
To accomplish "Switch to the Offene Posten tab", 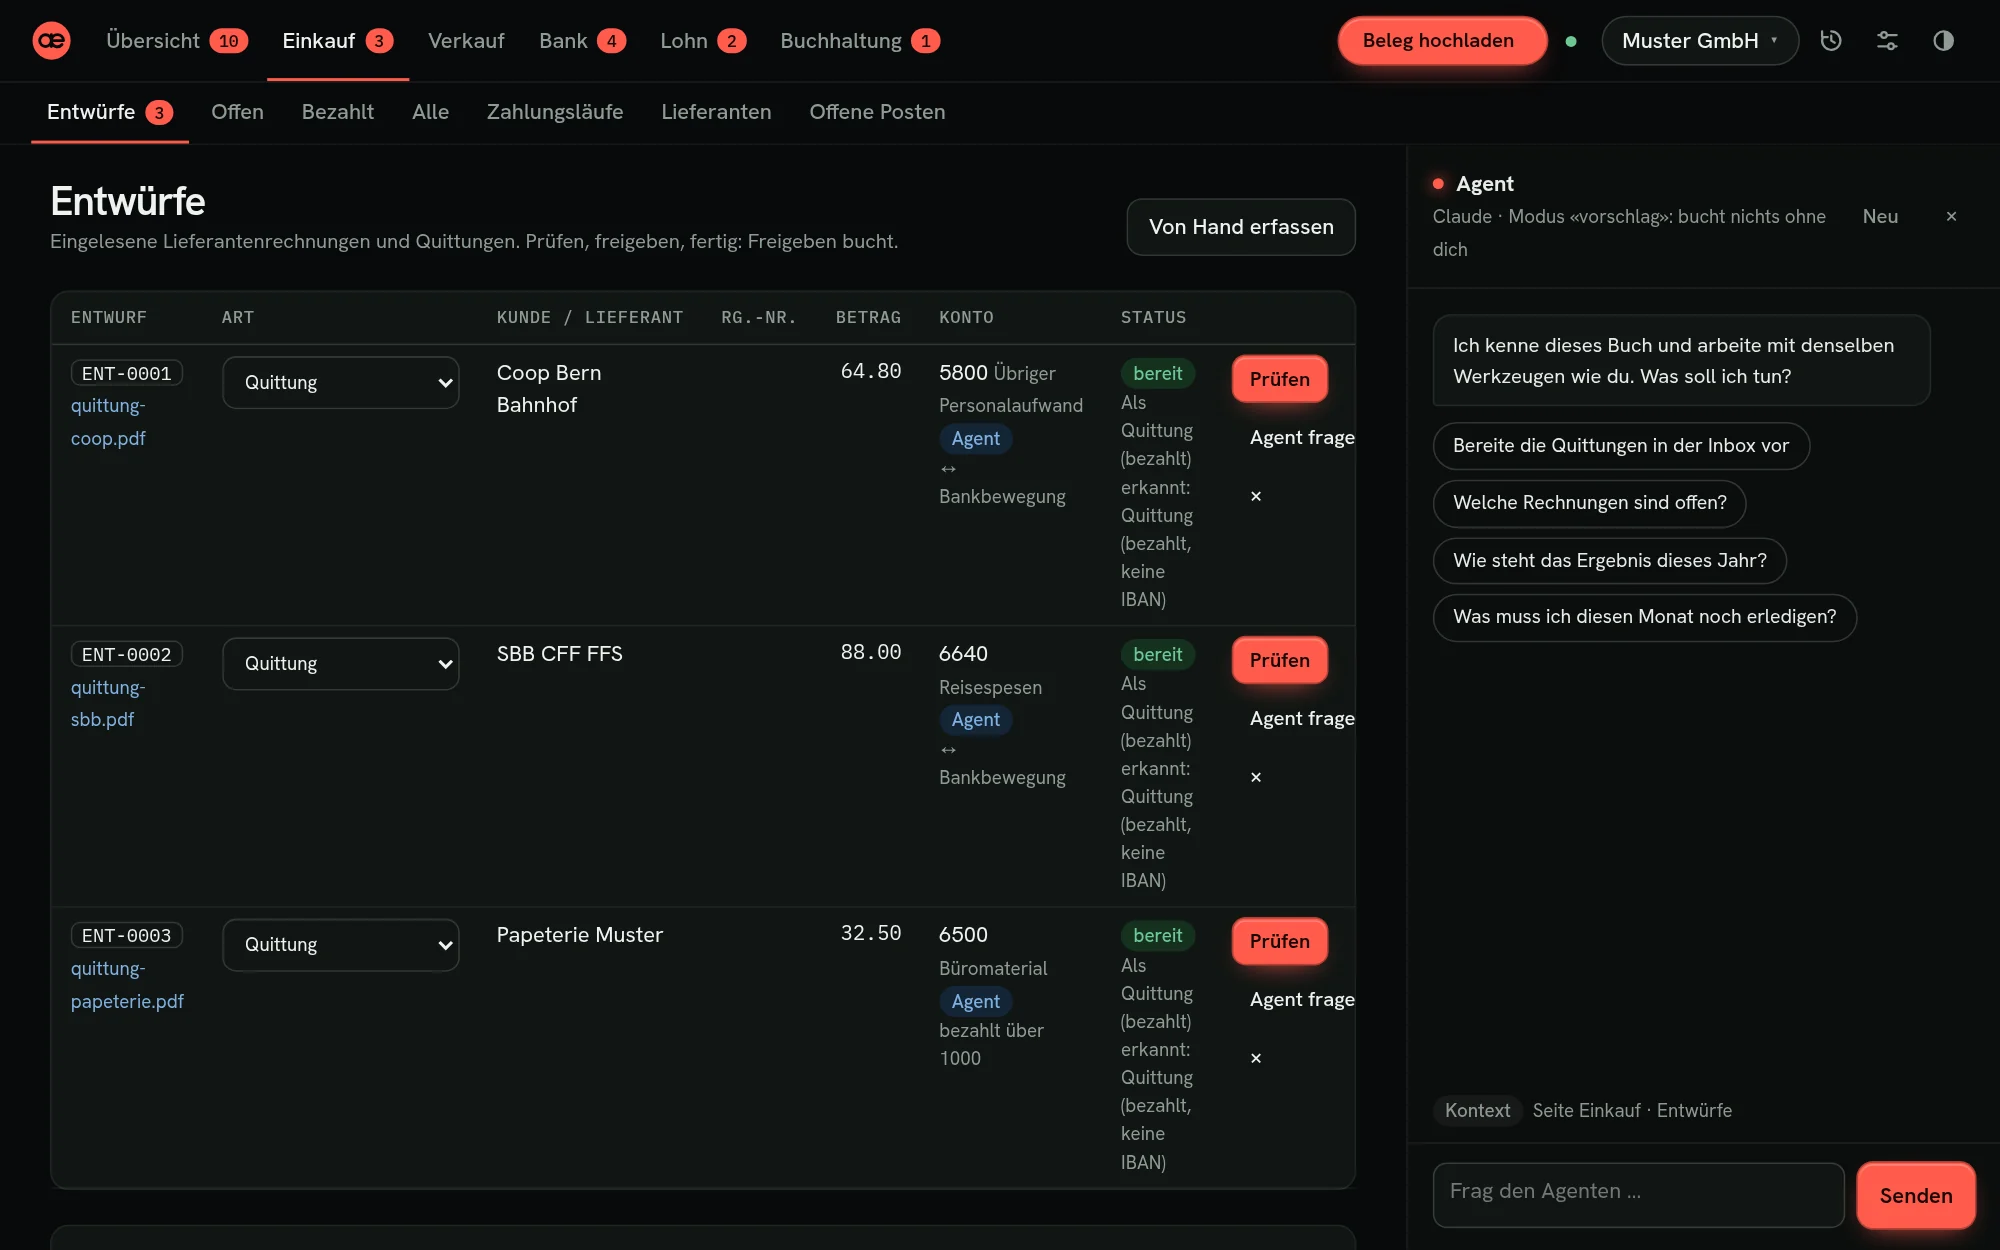I will click(x=877, y=112).
